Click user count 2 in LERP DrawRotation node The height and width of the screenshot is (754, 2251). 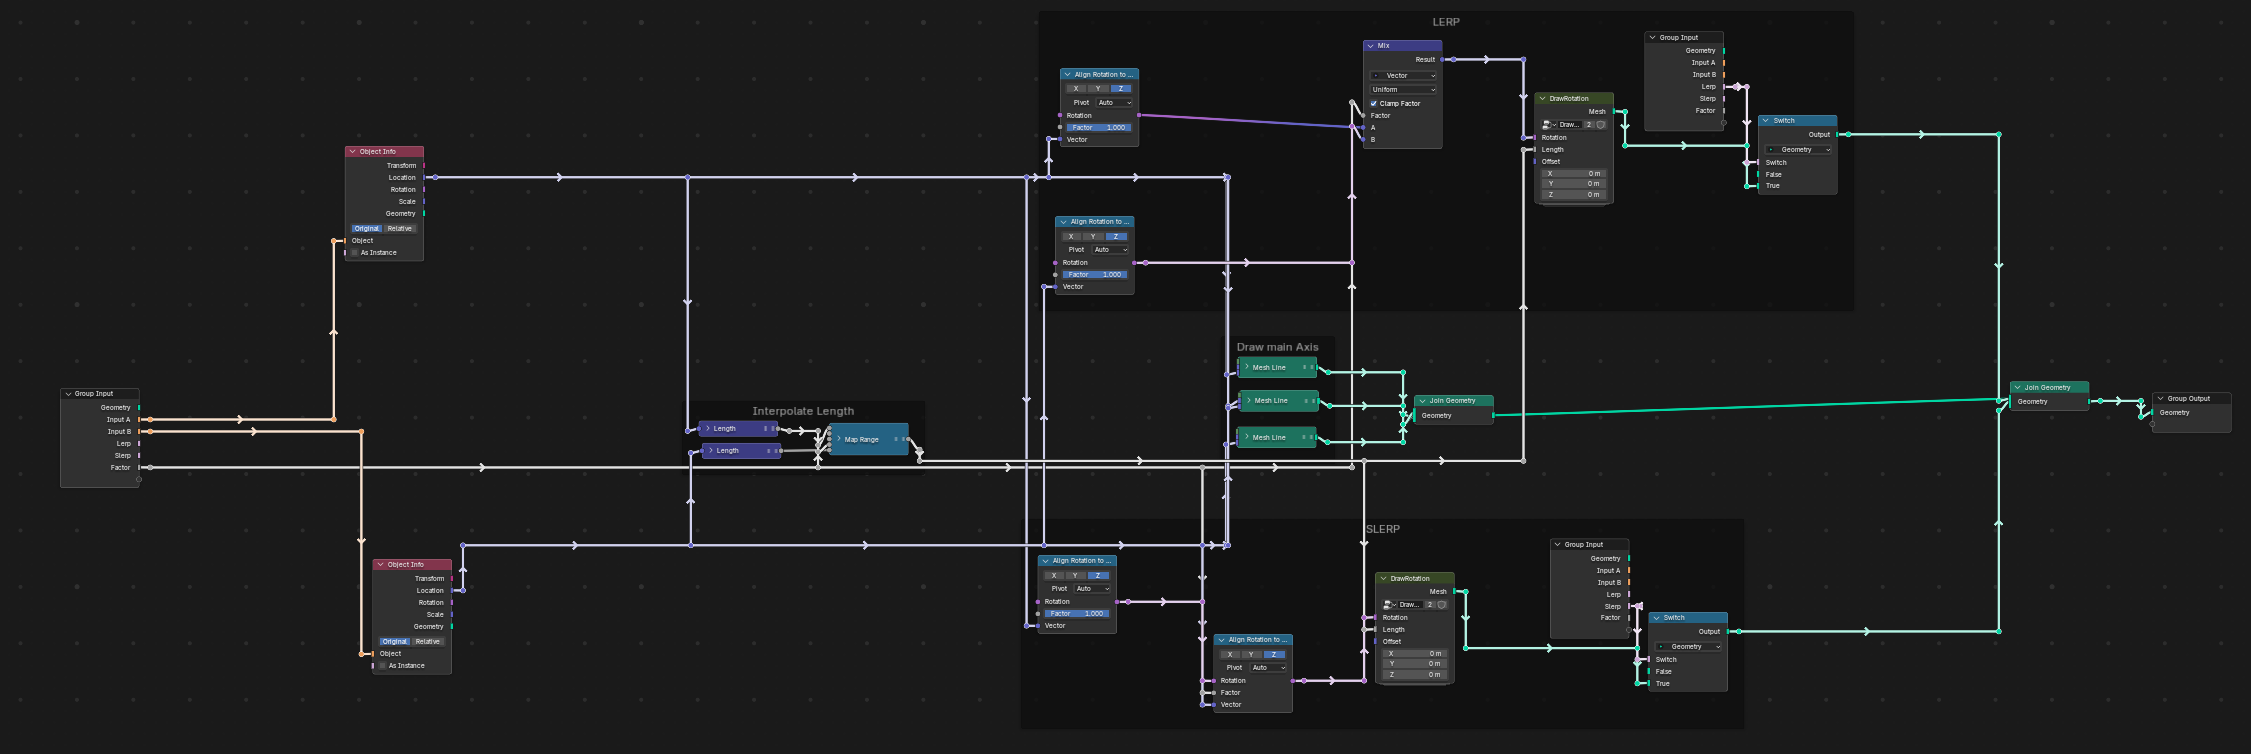(1589, 125)
